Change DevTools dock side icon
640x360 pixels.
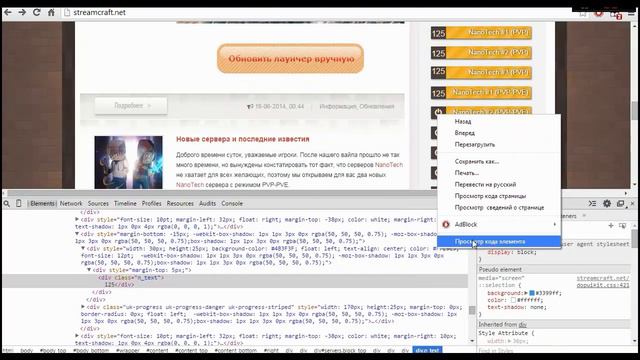[x=620, y=203]
